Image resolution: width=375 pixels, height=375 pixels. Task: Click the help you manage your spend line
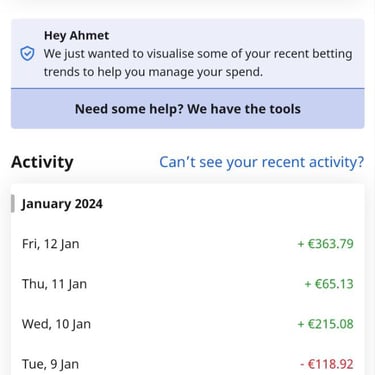[x=153, y=72]
